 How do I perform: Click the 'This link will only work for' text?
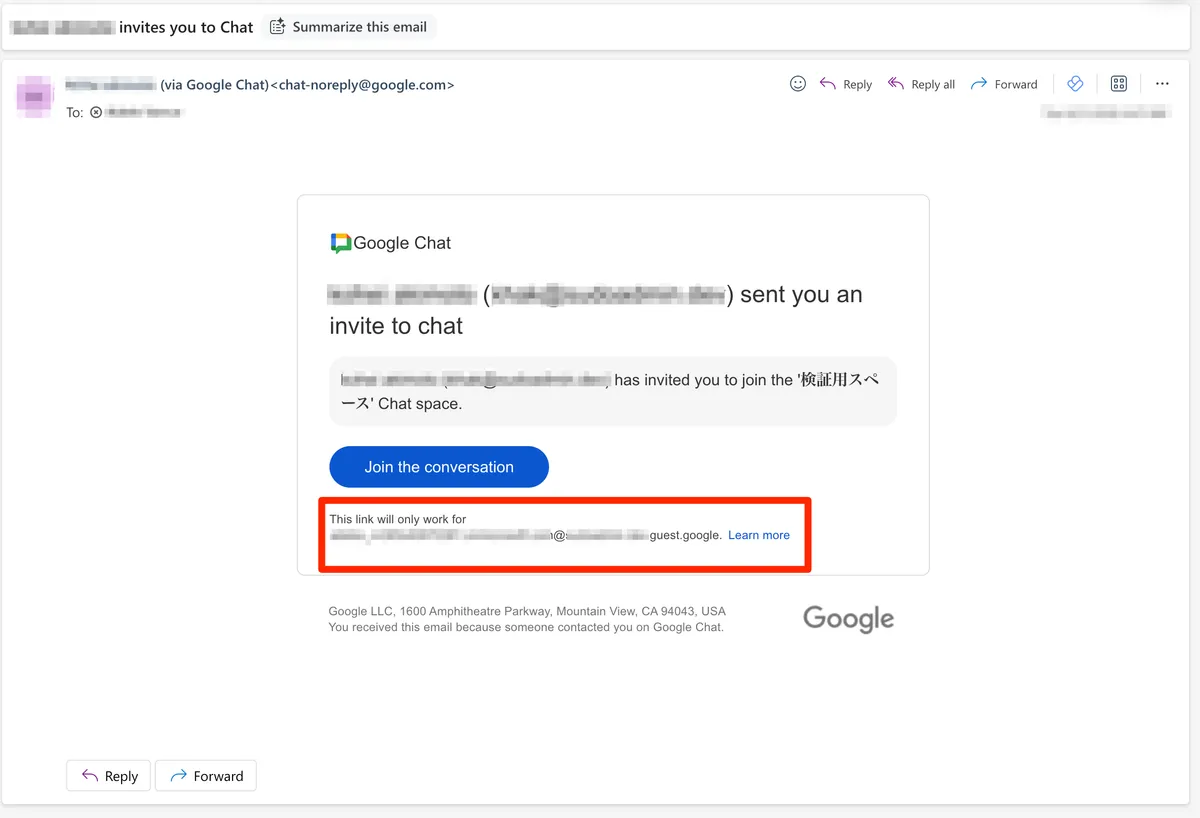point(398,519)
